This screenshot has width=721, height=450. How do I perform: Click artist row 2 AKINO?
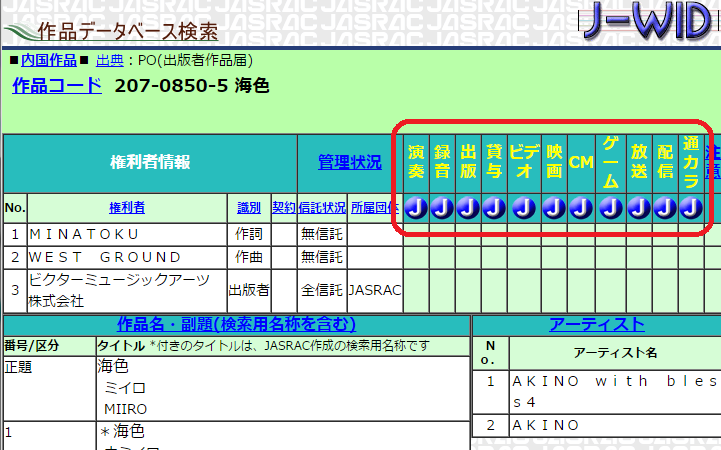(615, 425)
